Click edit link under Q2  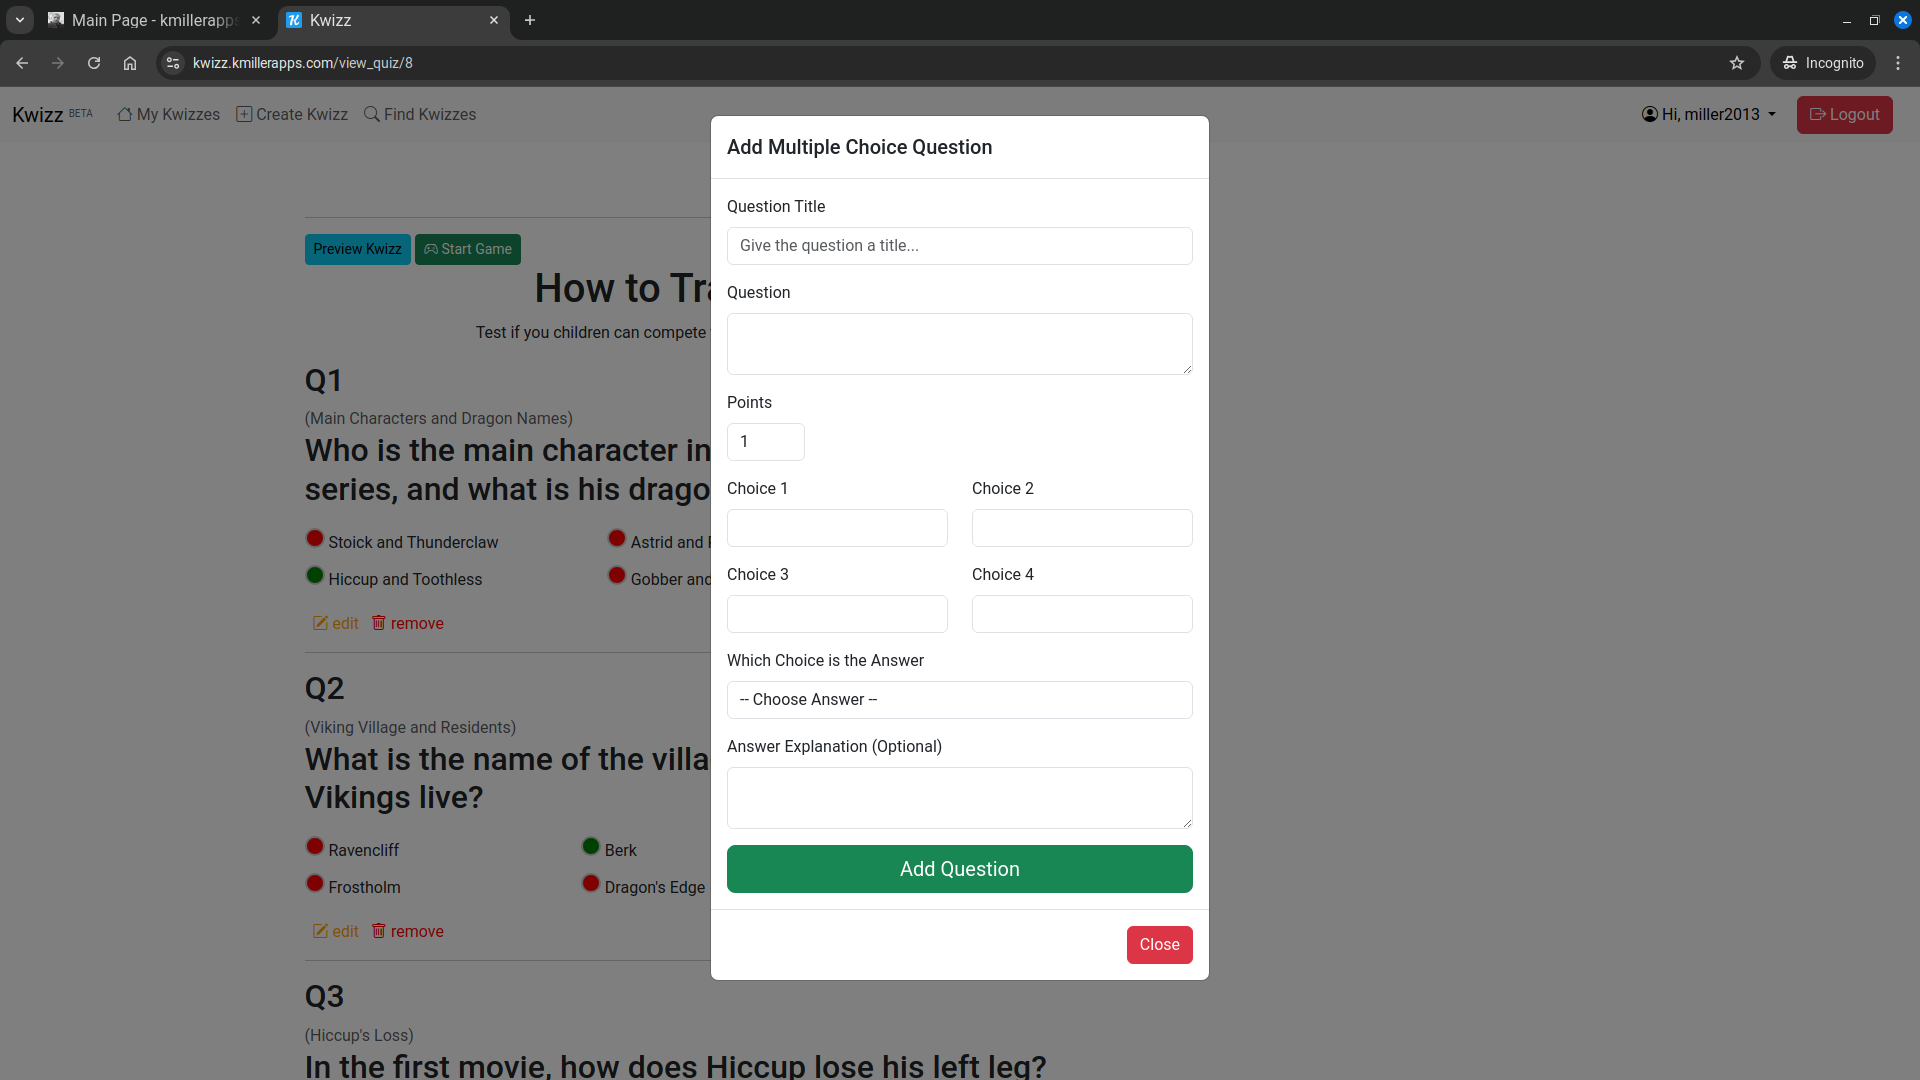[x=336, y=931]
